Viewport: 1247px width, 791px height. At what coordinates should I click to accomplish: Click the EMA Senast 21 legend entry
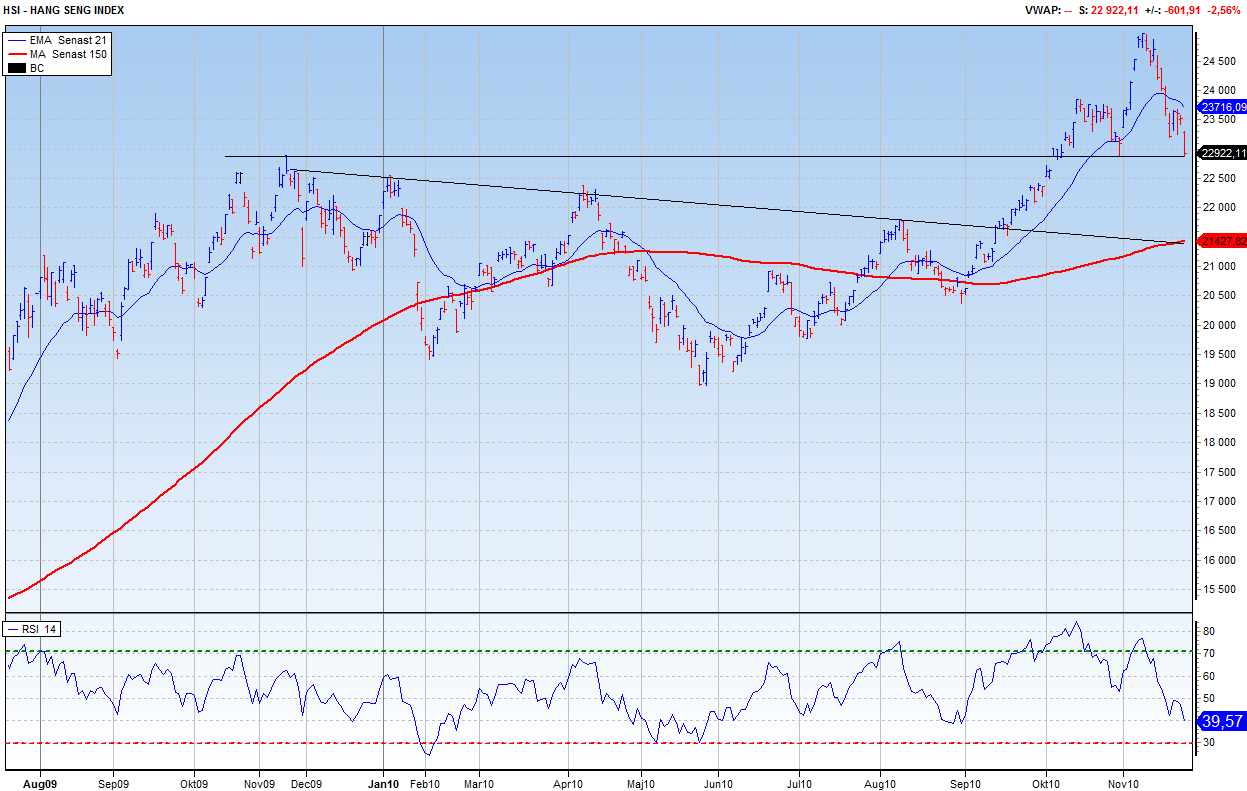[68, 39]
